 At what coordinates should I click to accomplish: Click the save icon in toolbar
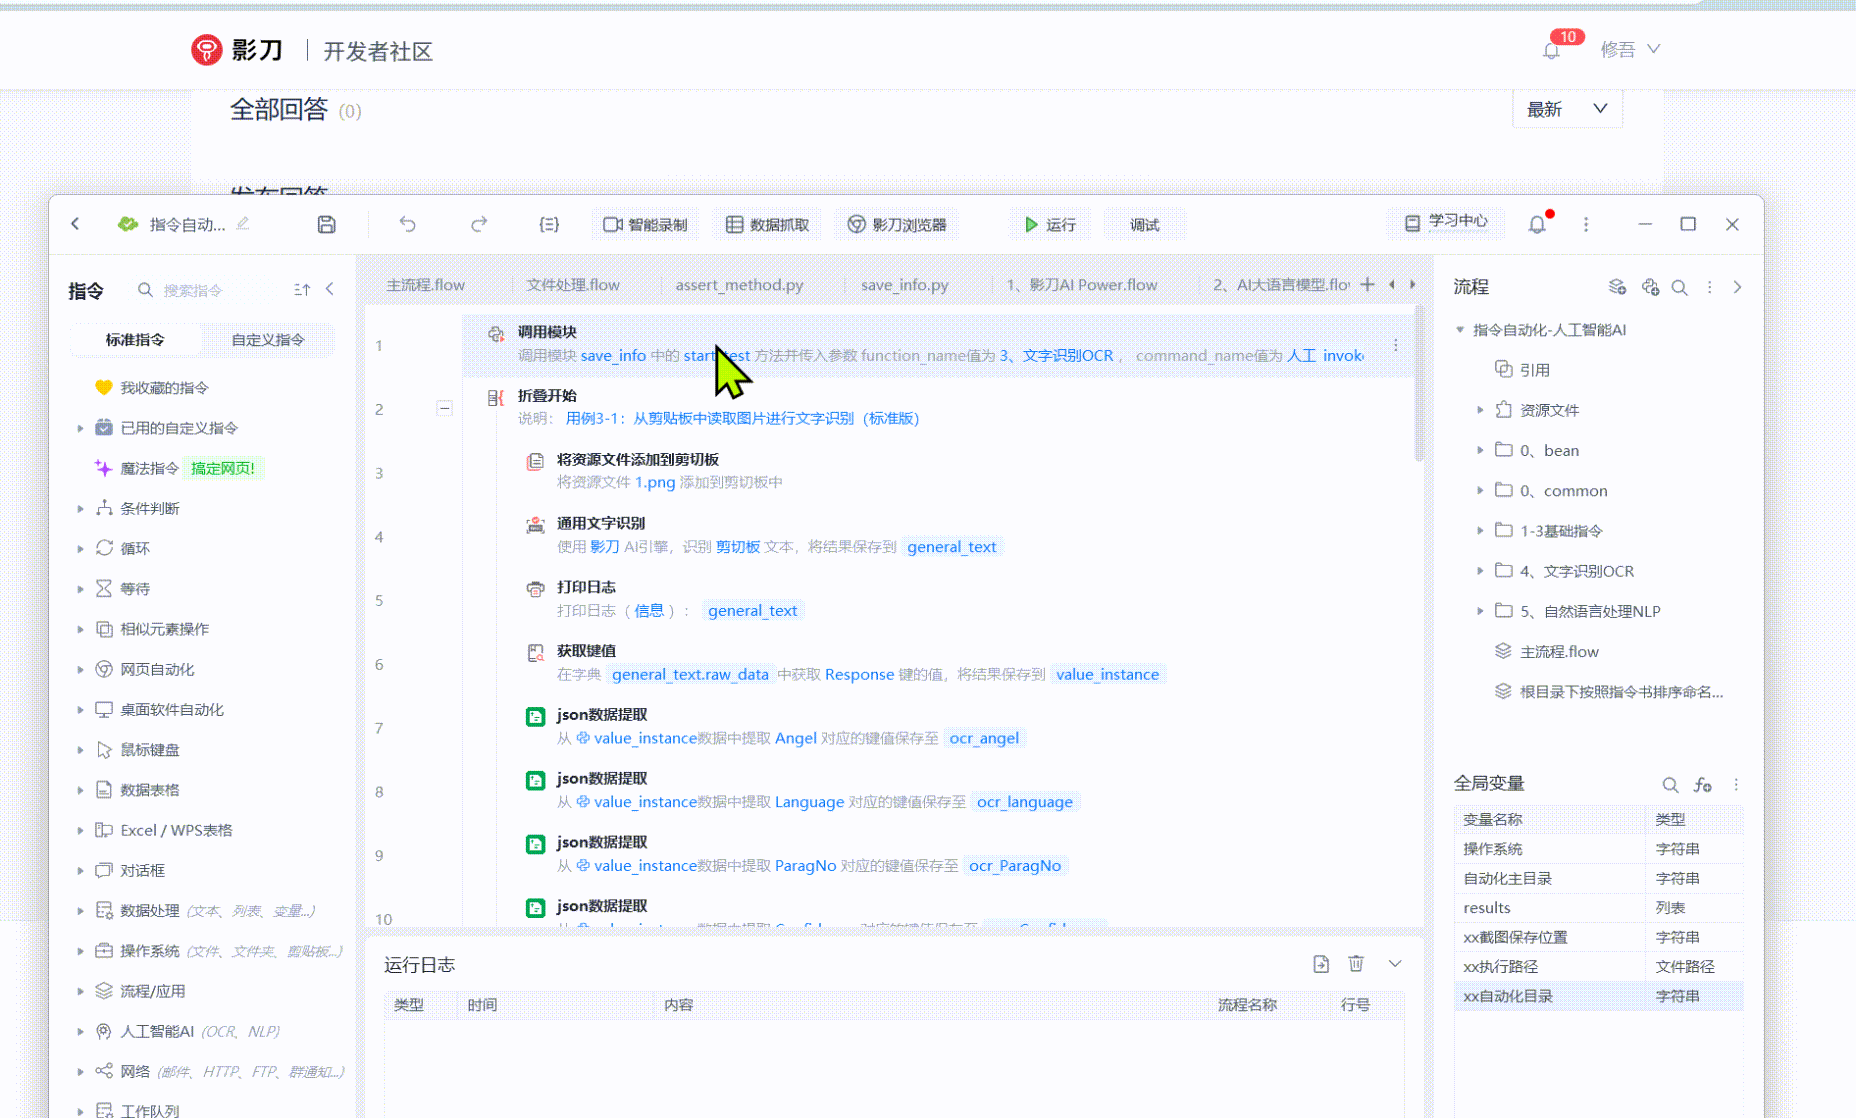[326, 225]
